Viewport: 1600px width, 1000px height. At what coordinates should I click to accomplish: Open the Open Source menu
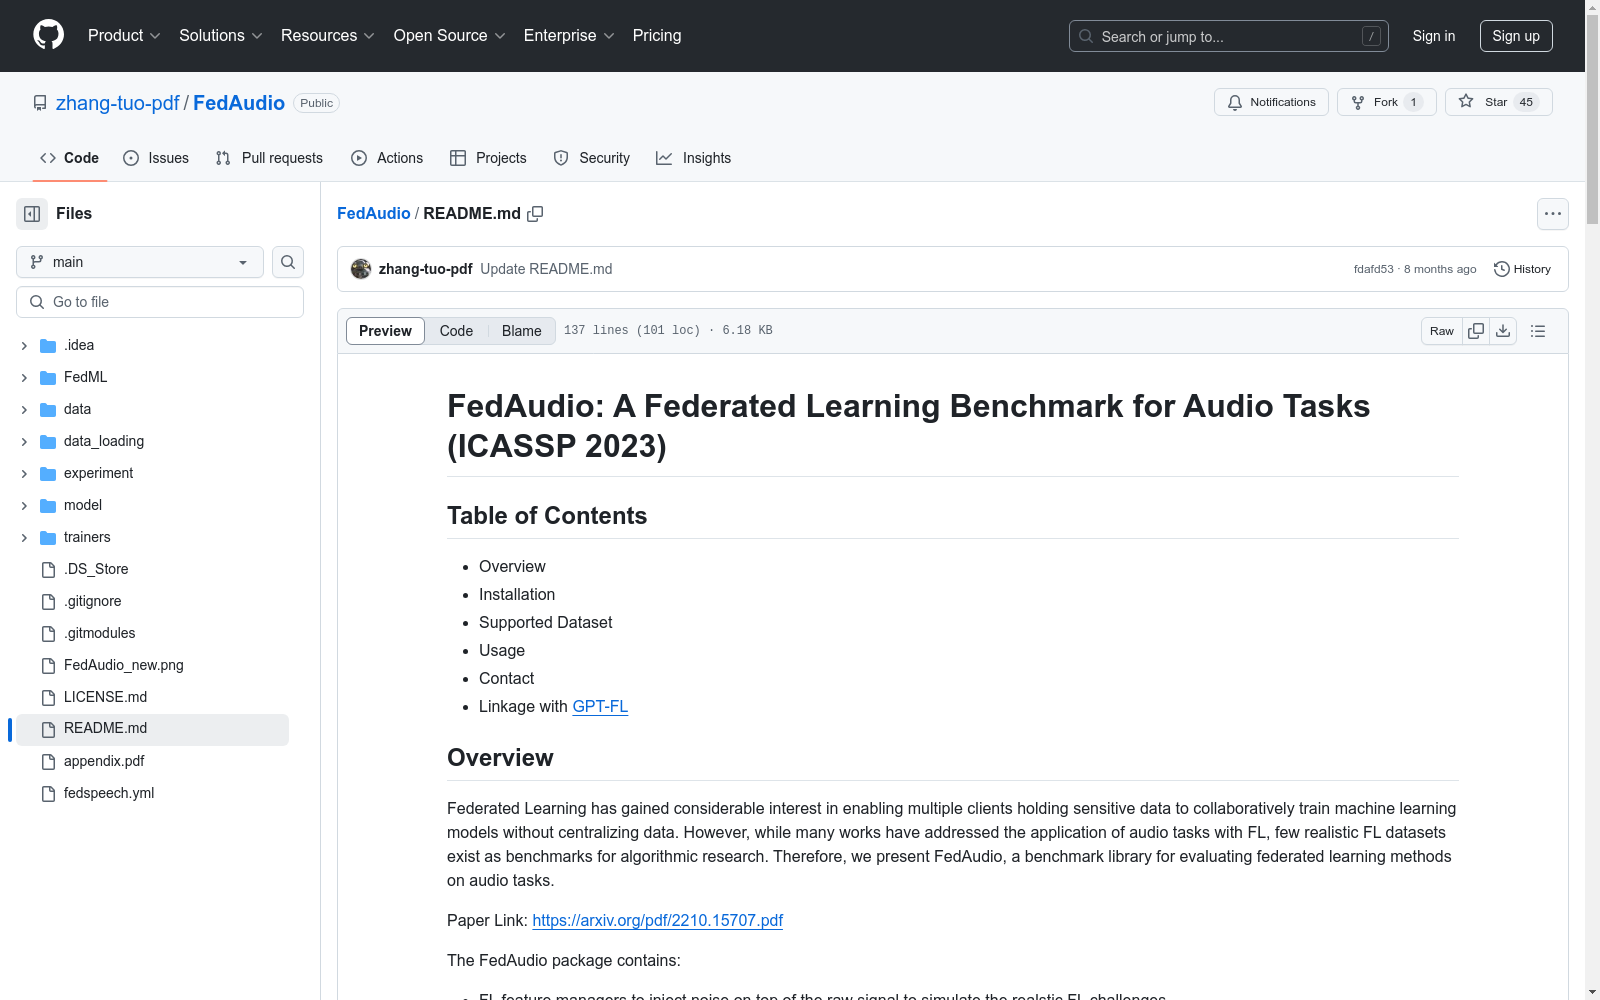point(450,35)
